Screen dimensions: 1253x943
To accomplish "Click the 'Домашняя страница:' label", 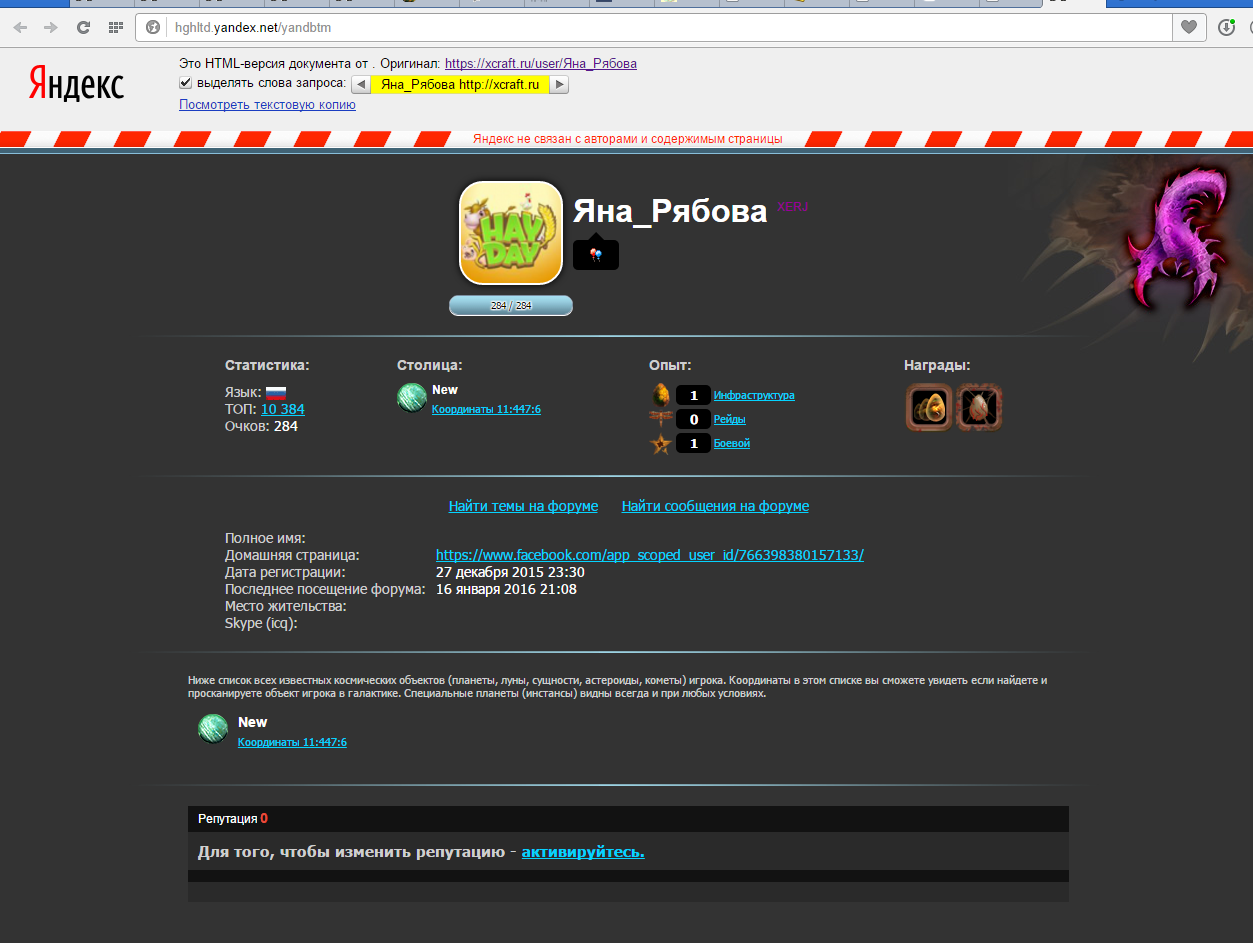I will (x=292, y=555).
